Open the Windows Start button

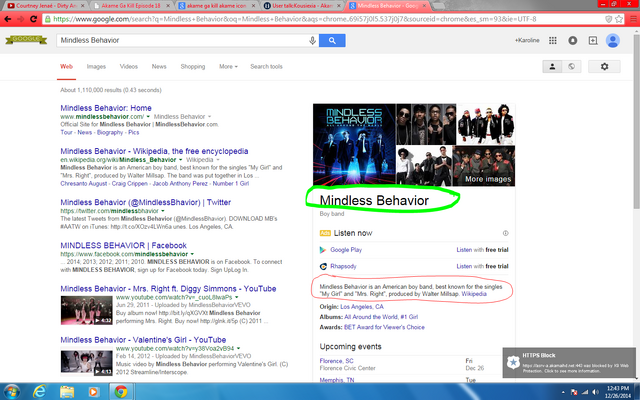[11, 392]
